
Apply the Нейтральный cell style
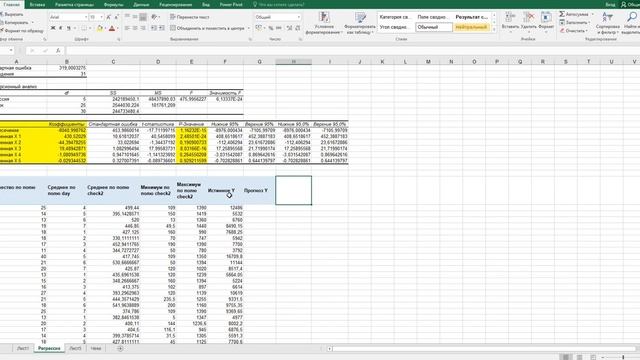tap(471, 27)
